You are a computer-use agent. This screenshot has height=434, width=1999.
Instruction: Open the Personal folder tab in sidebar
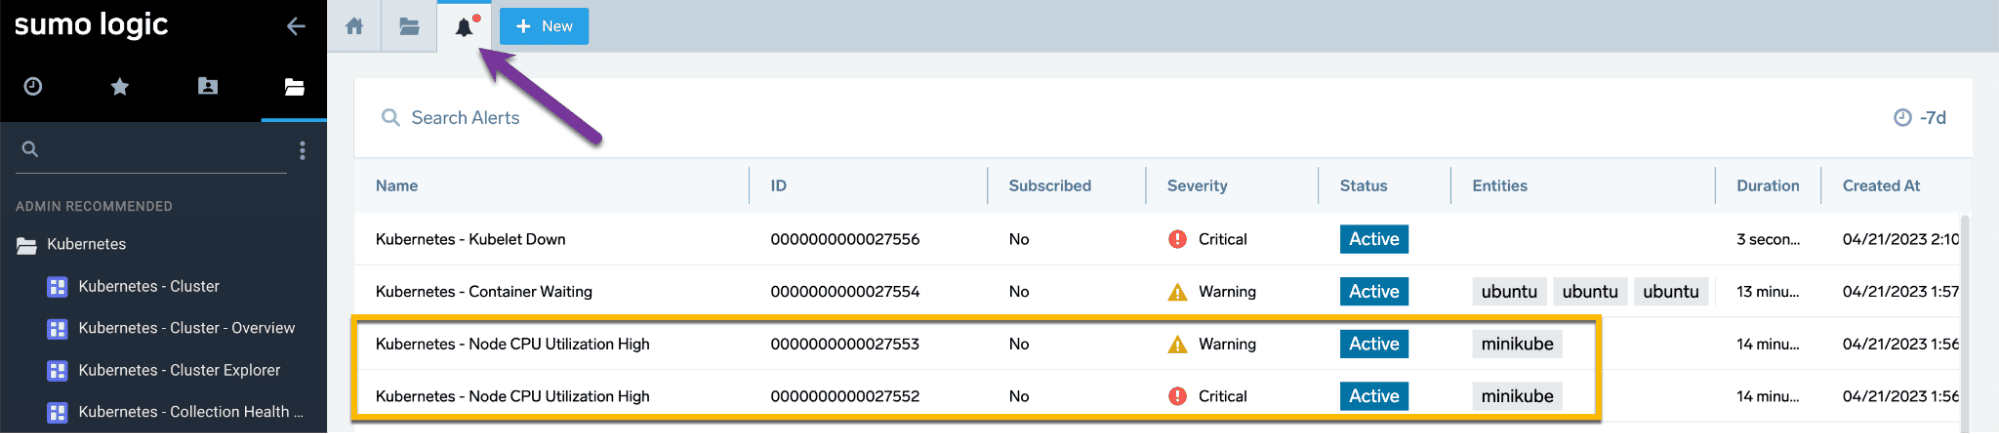[x=208, y=86]
